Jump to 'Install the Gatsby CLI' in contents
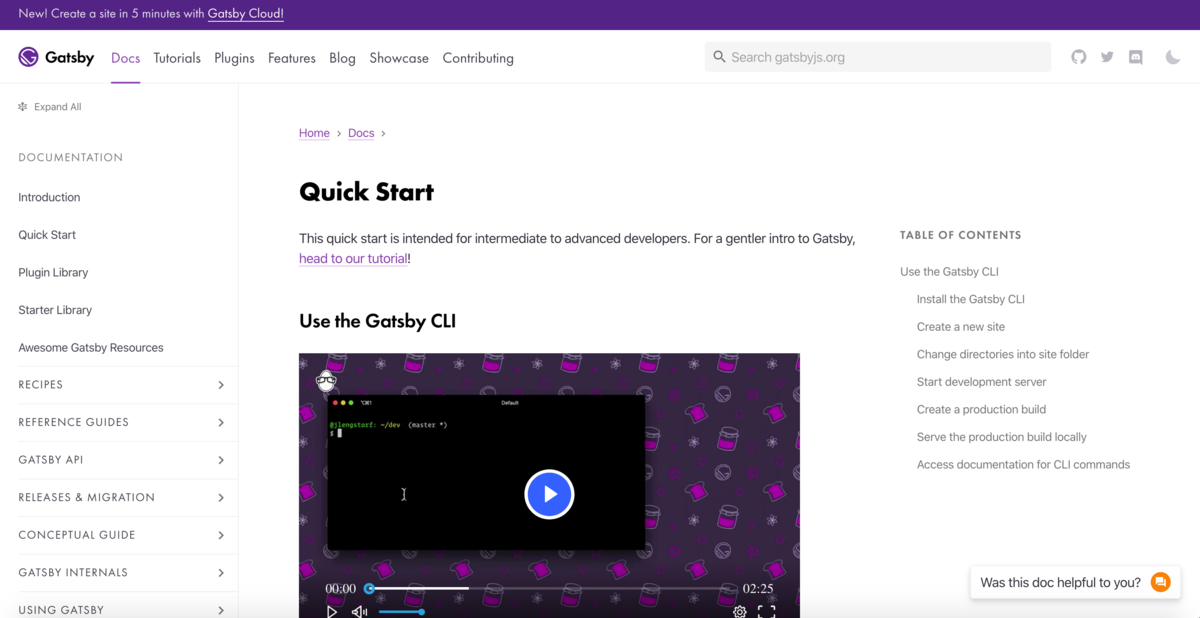Image resolution: width=1200 pixels, height=618 pixels. tap(971, 299)
